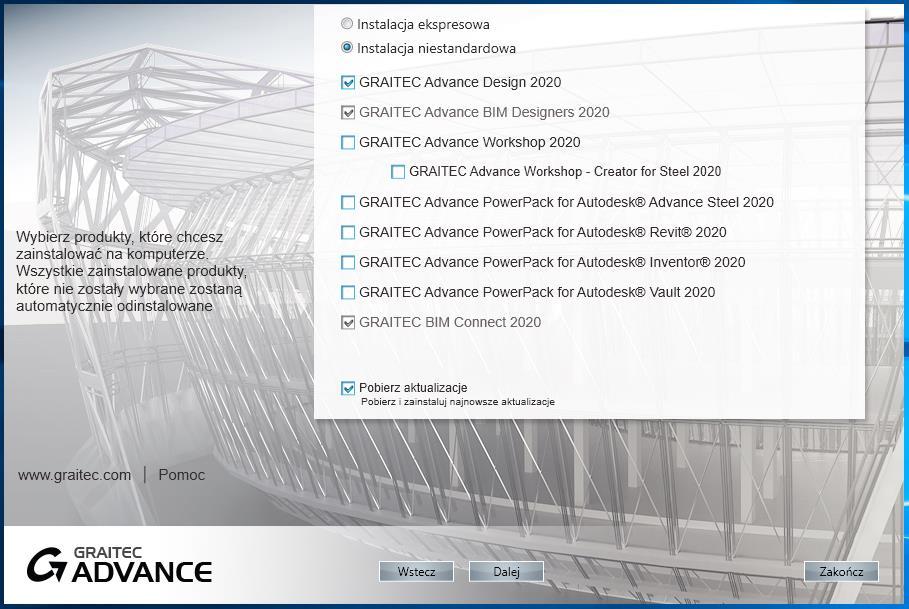
Task: Click the Wstecz button
Action: (x=416, y=571)
